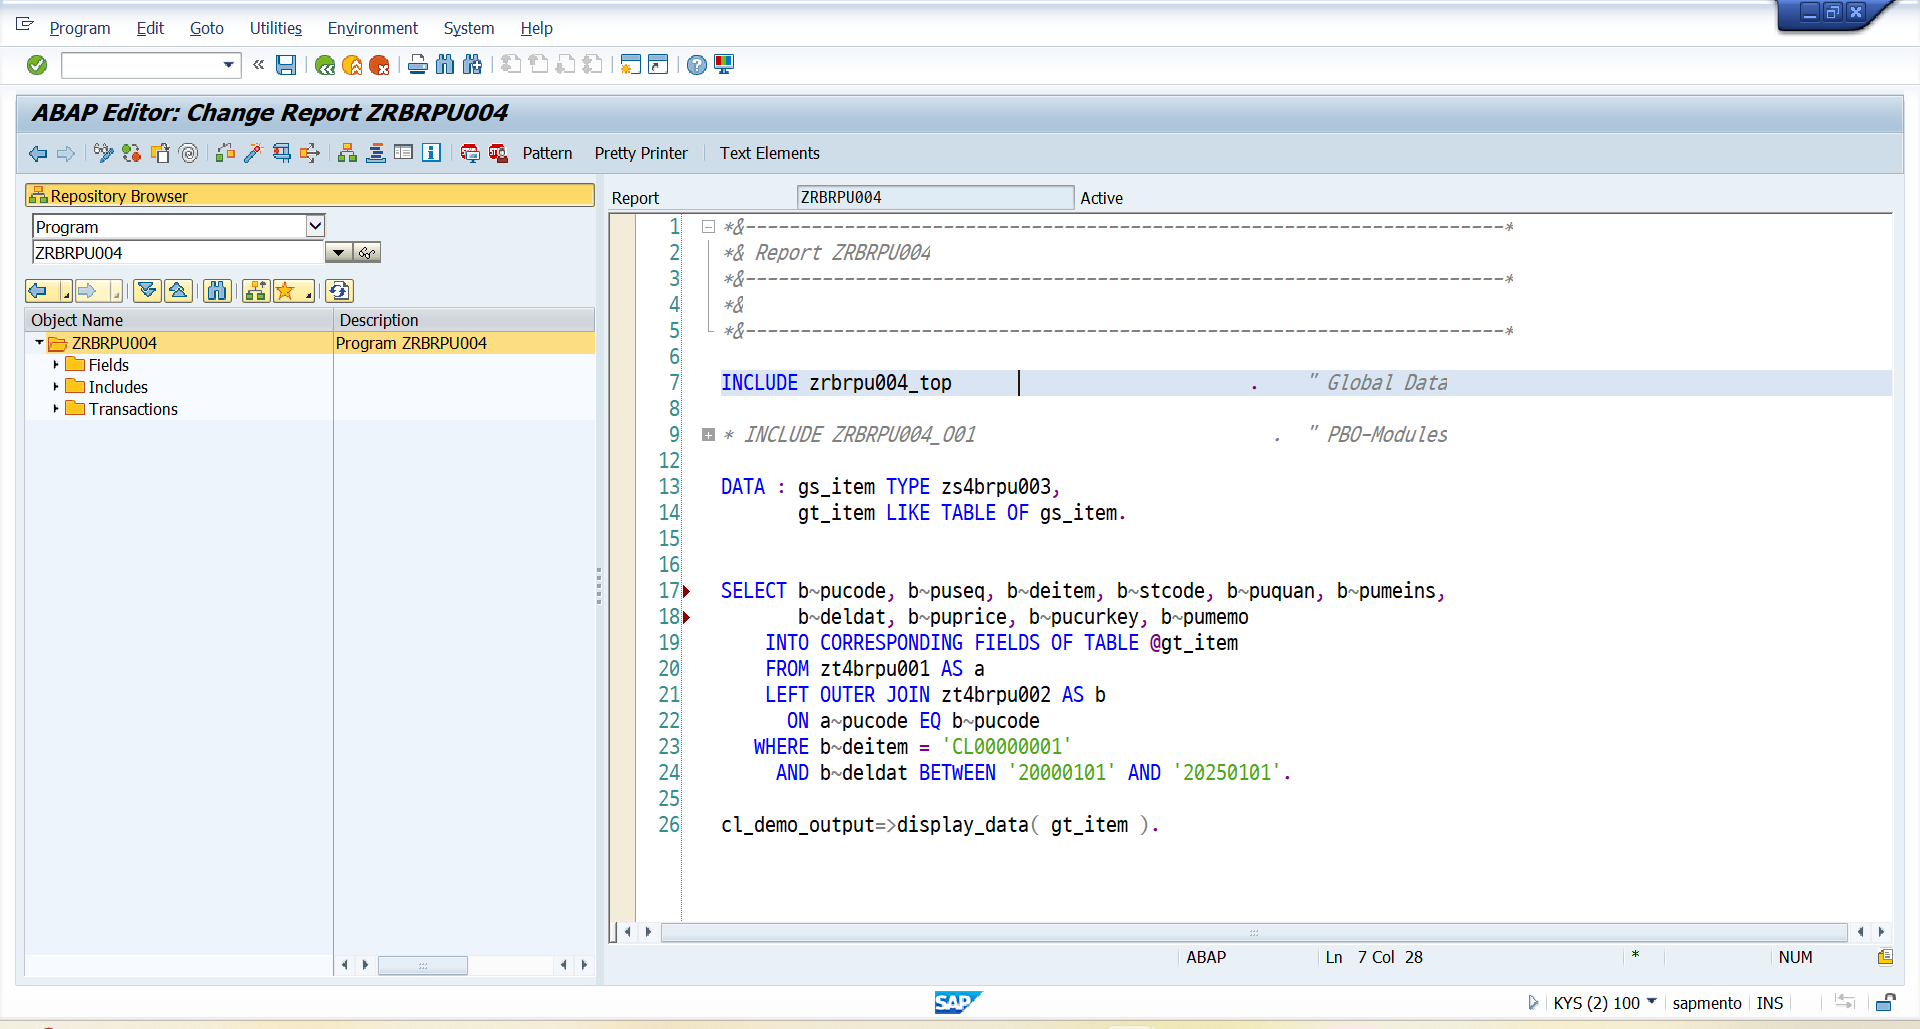Open the Program object type dropdown
Image resolution: width=1920 pixels, height=1029 pixels.
[315, 226]
